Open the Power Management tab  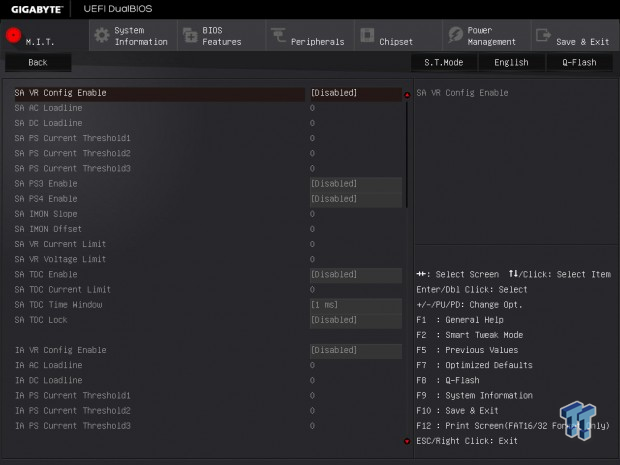pyautogui.click(x=487, y=36)
